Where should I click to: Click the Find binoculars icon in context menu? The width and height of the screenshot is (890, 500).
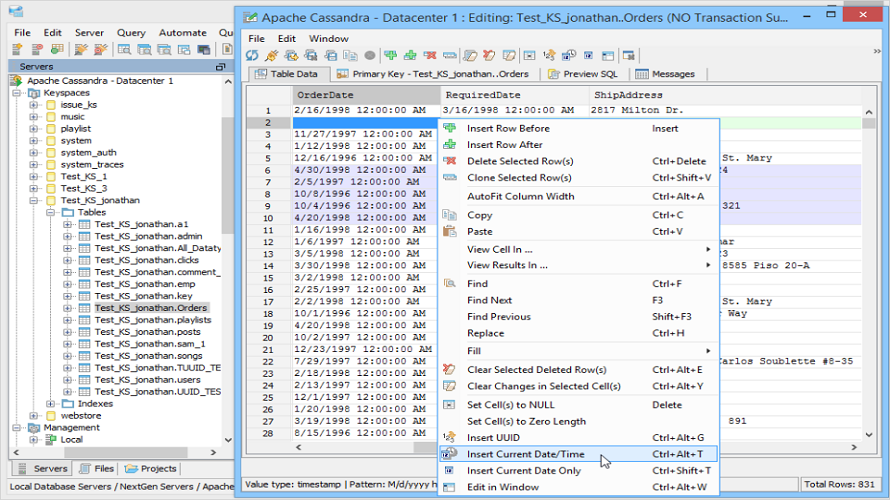[x=450, y=284]
